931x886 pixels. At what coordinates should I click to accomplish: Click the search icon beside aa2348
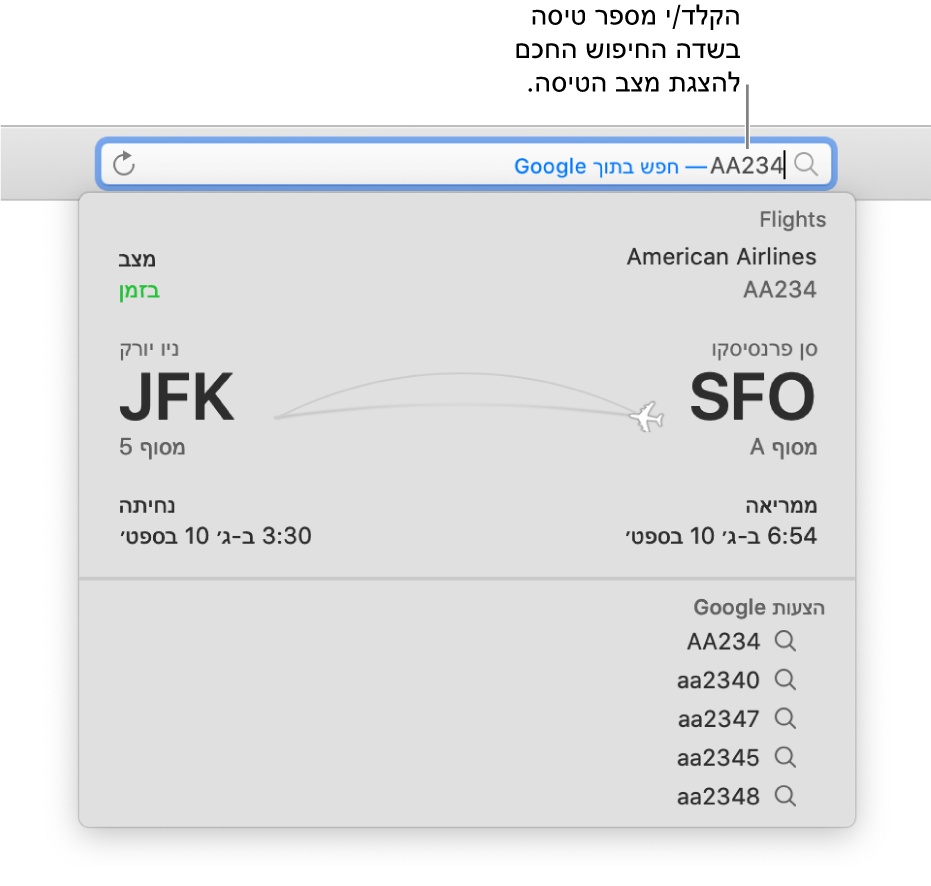click(785, 796)
